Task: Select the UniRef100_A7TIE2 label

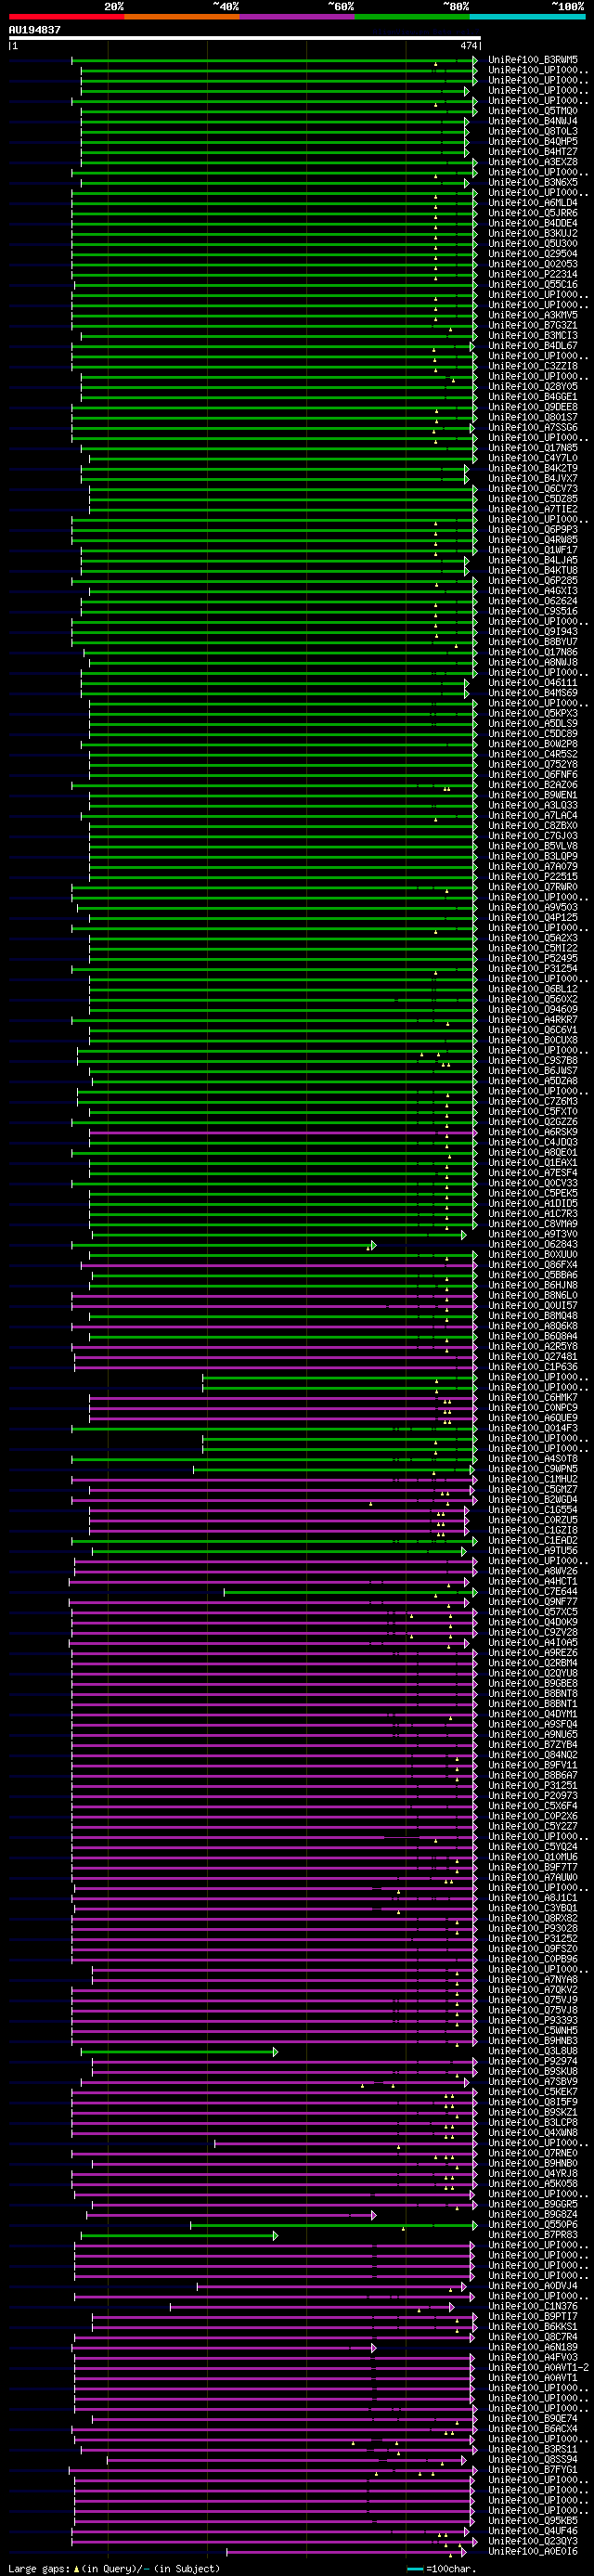Action: (x=533, y=509)
